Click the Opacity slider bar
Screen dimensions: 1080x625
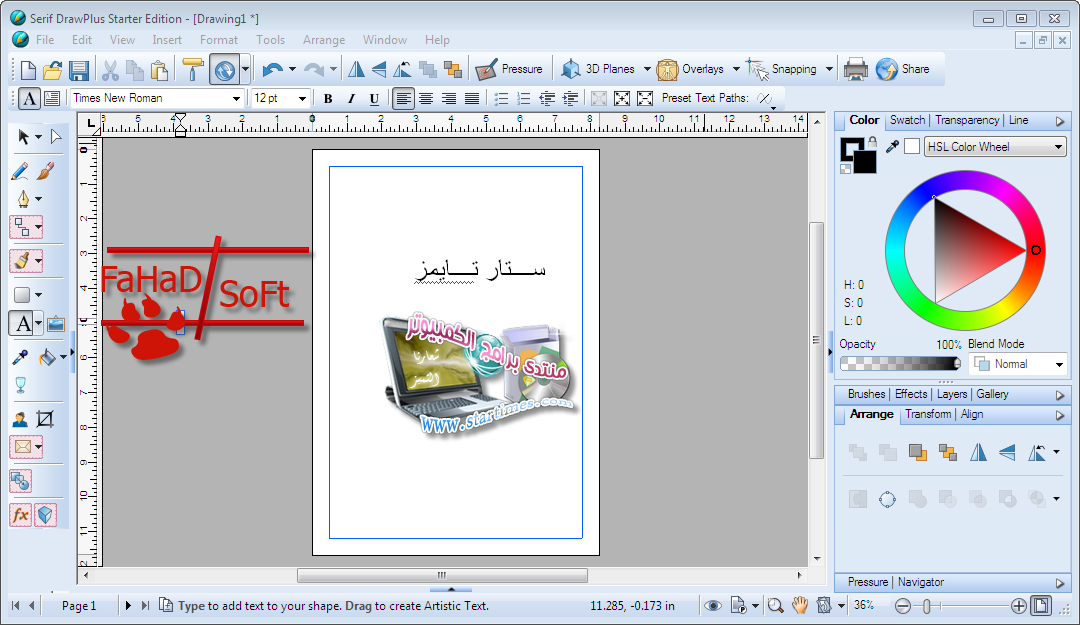(x=900, y=364)
